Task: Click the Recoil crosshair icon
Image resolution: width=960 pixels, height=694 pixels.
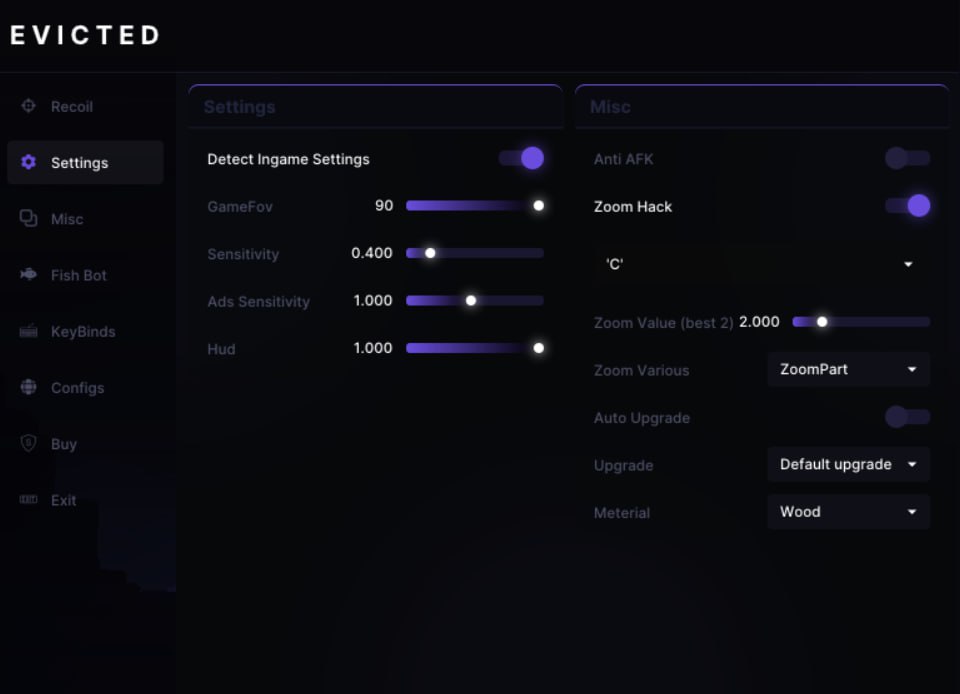Action: click(x=28, y=106)
